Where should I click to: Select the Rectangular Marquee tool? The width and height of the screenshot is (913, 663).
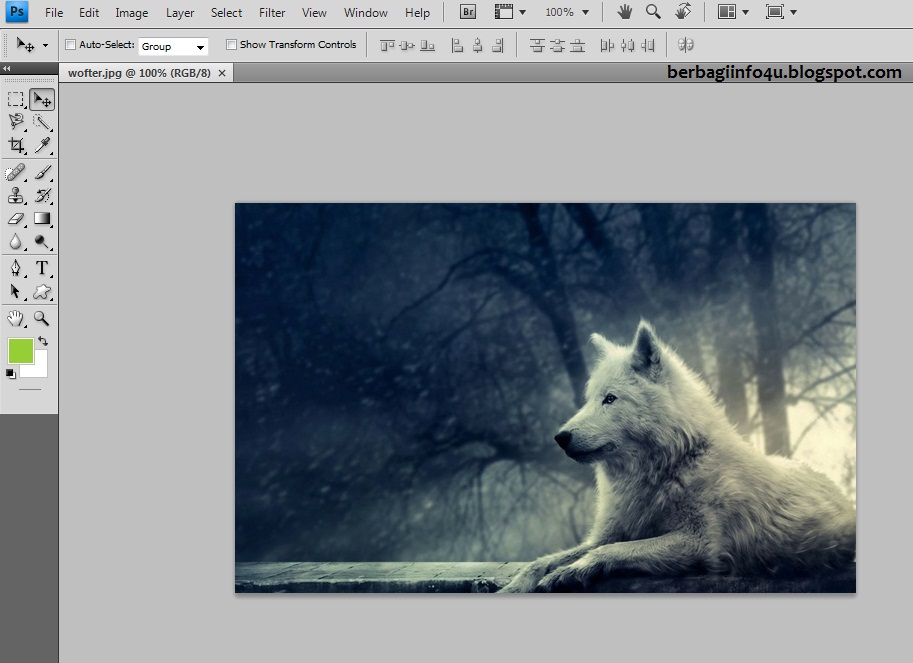click(16, 99)
